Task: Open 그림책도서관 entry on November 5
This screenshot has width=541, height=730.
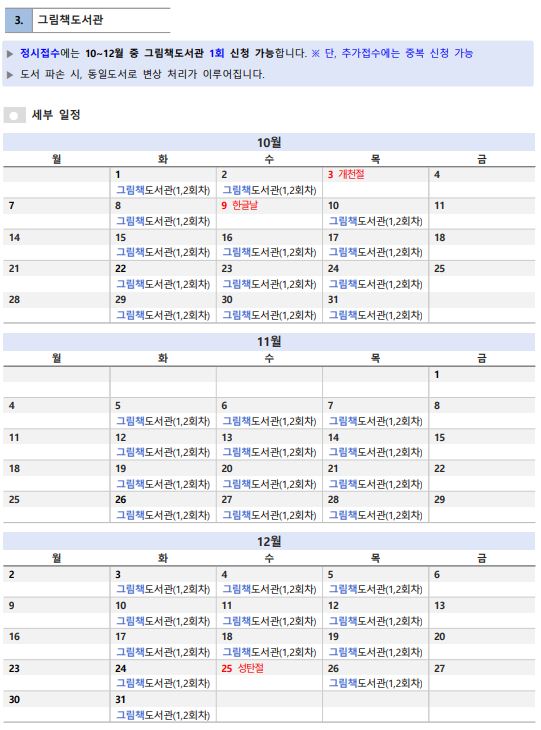Action: click(163, 421)
